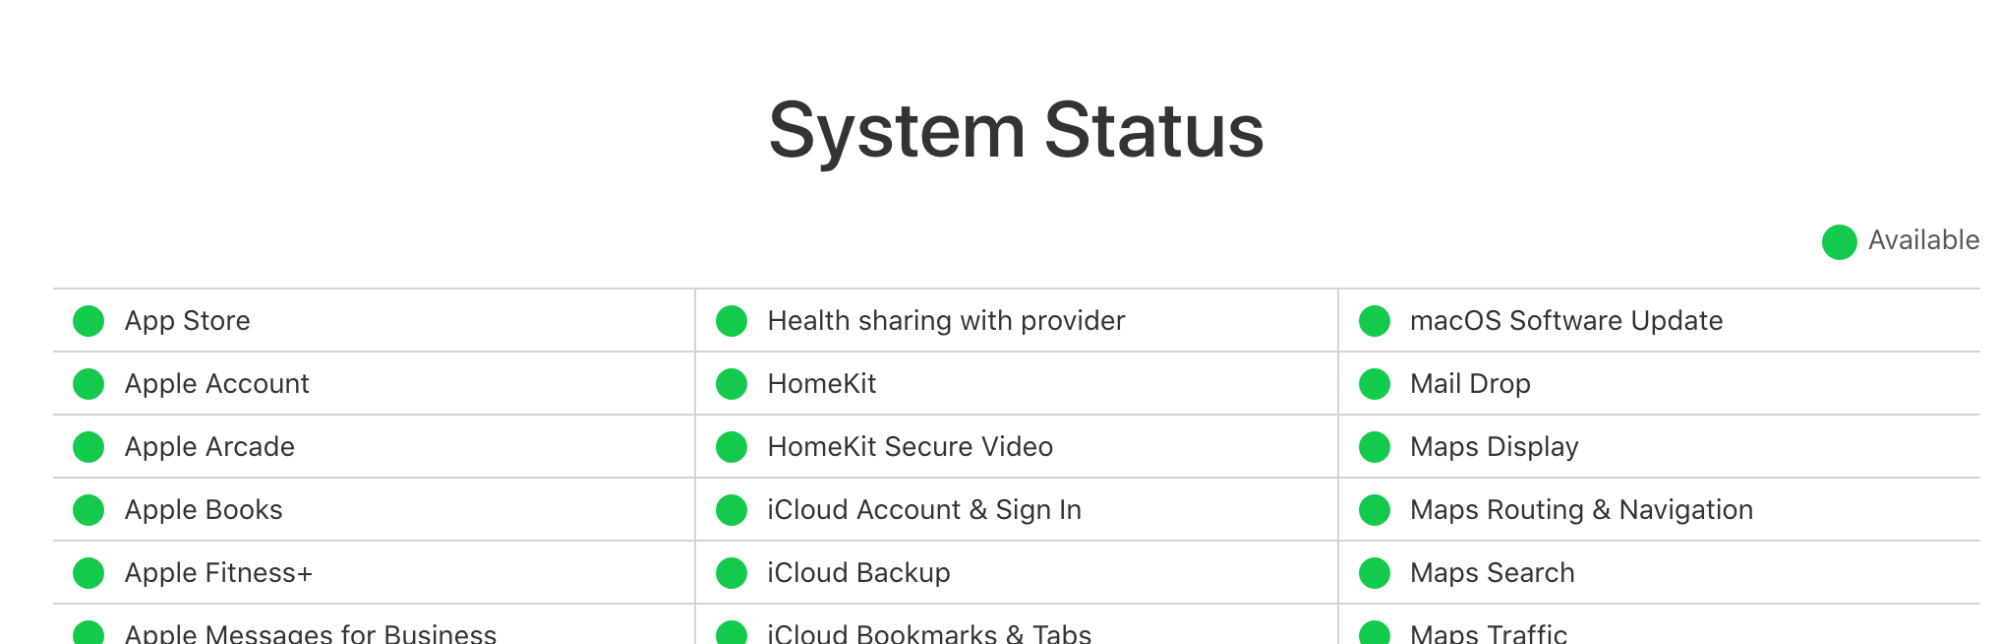Click the status indicator next to HomeKit

click(x=732, y=384)
